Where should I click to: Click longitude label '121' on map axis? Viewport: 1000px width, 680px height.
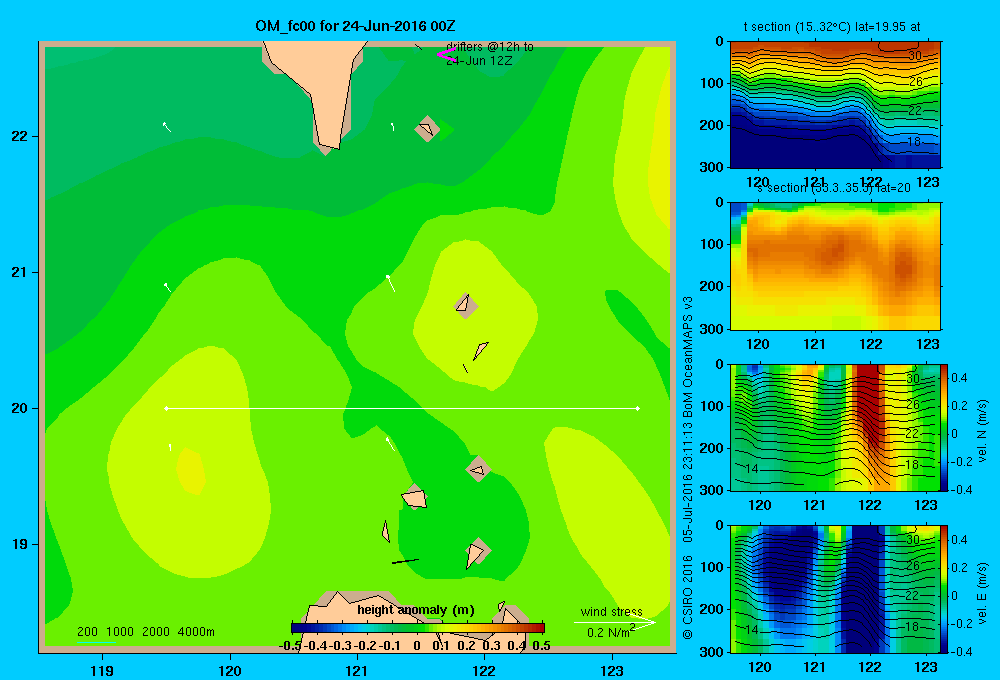point(357,670)
